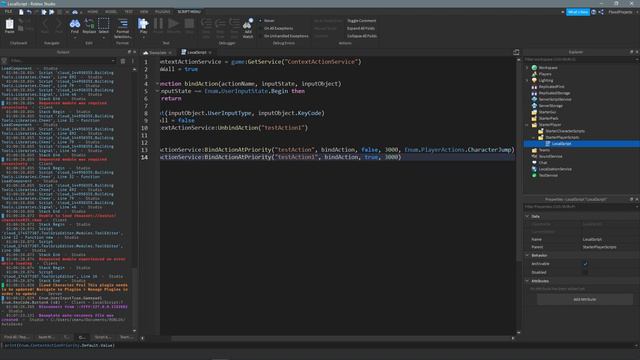Select ServerScriptService in the Explorer
This screenshot has height=360, width=640.
pyautogui.click(x=555, y=99)
